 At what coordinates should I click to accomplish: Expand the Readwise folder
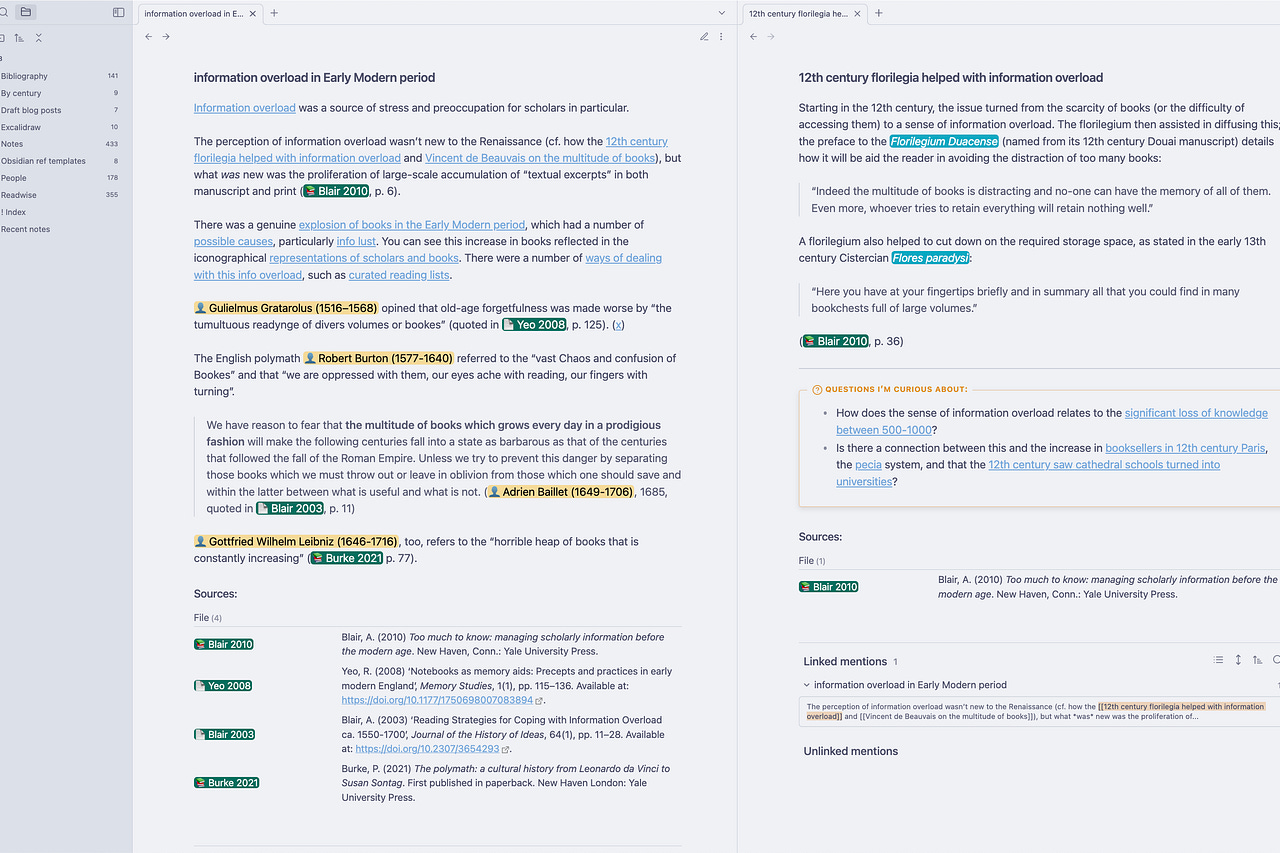click(60, 195)
